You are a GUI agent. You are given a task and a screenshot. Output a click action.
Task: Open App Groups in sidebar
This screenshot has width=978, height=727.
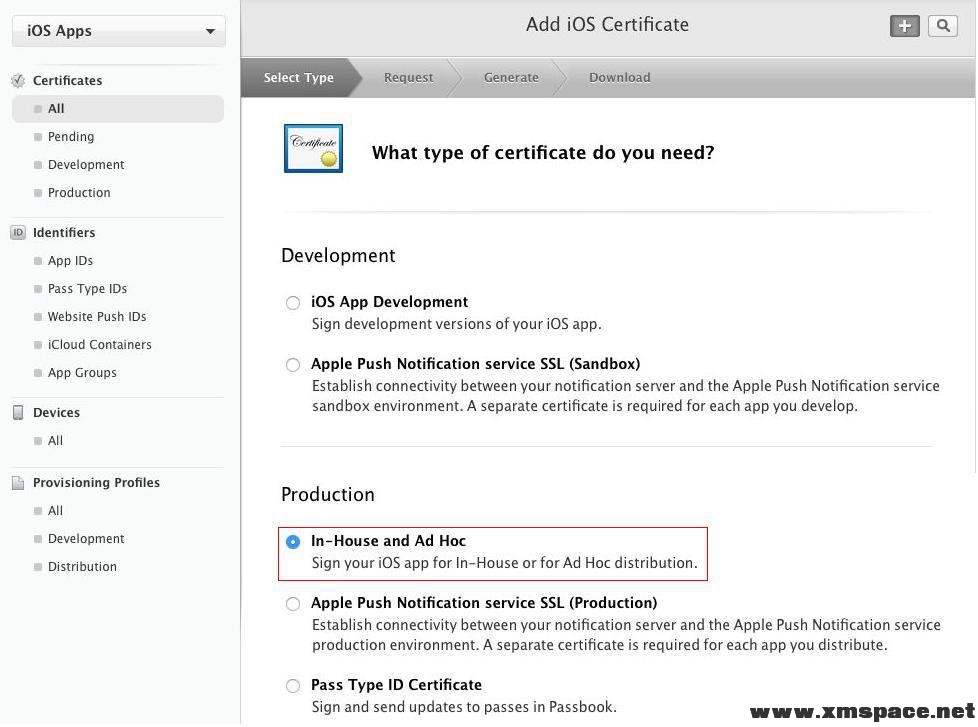tap(82, 373)
